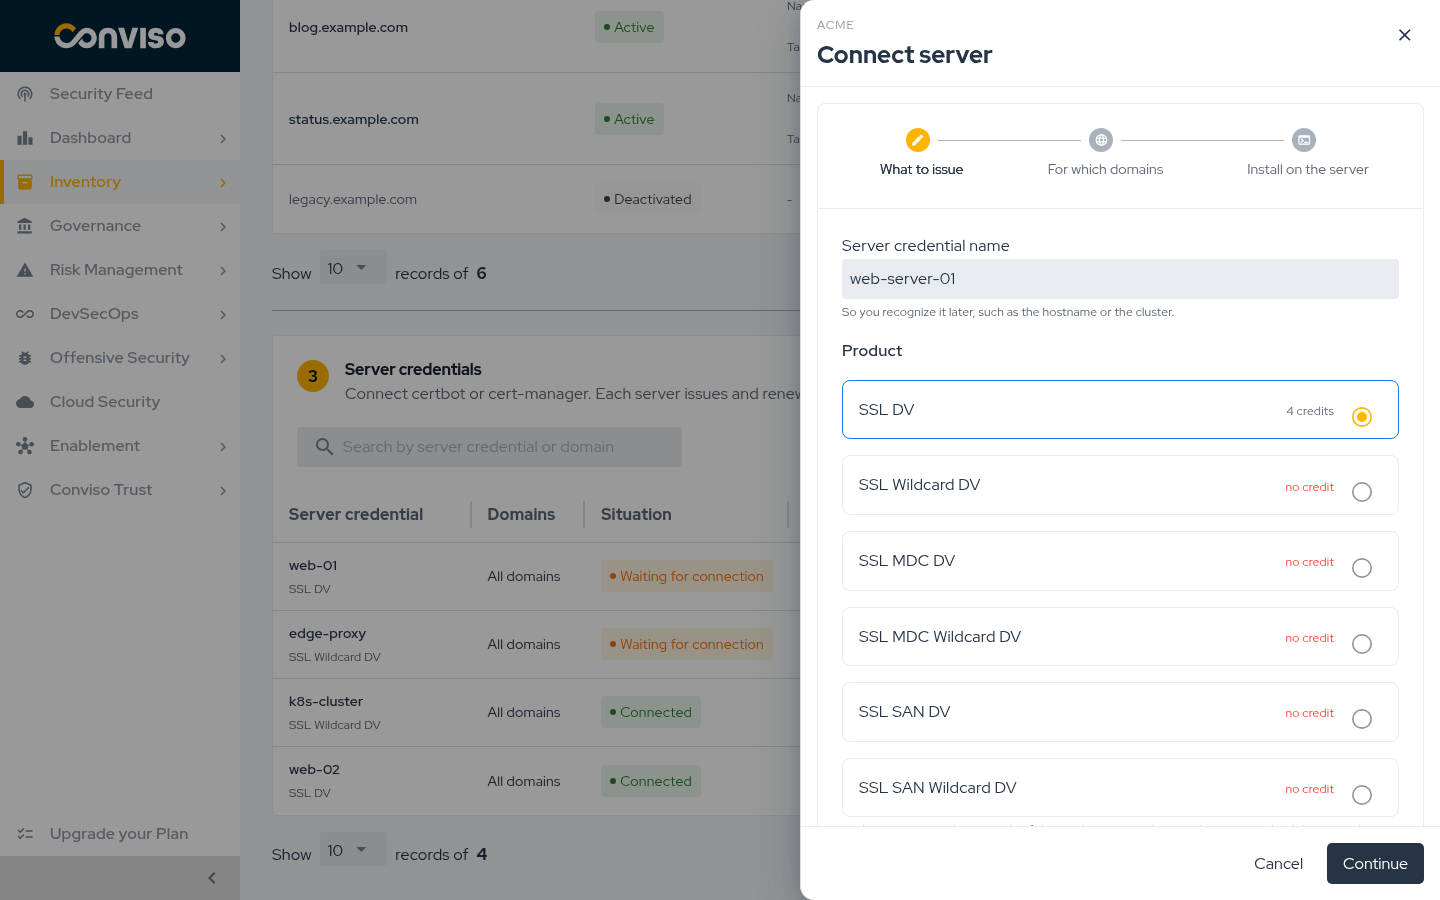Click the Conviso logo

tap(120, 36)
